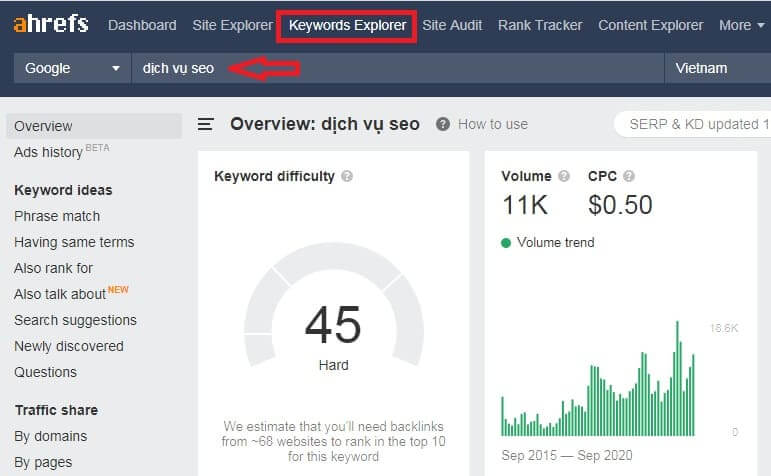Click the keyword search field
This screenshot has width=771, height=476.
(x=398, y=68)
